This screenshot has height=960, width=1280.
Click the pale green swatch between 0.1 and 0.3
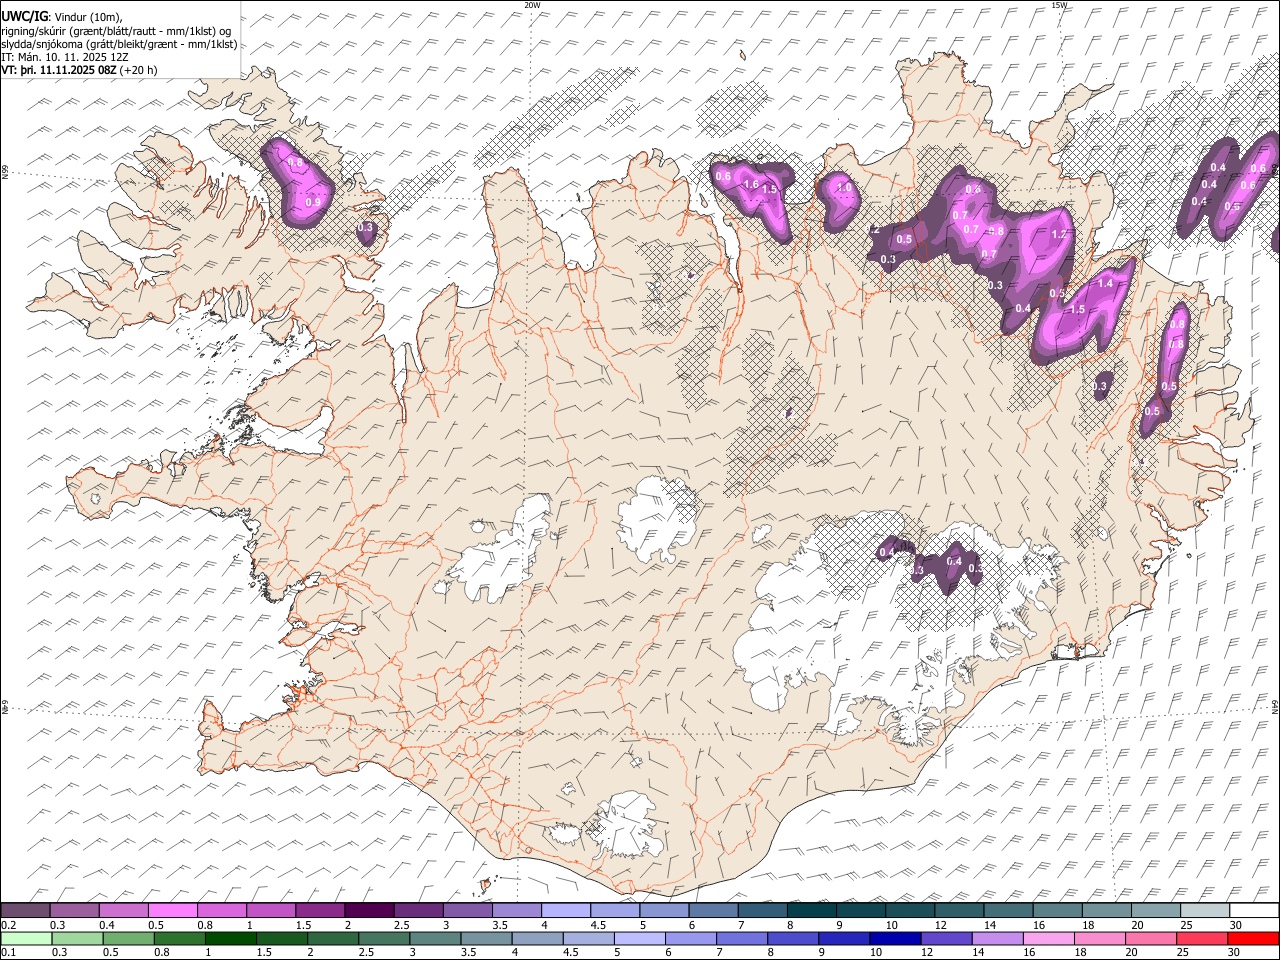[x=28, y=938]
